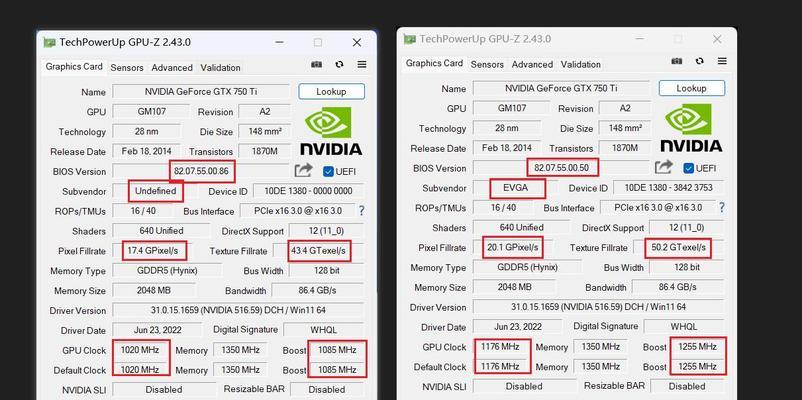Click Memory Type GDDR5 (Hynix) in right window
802x400 pixels.
(x=527, y=268)
